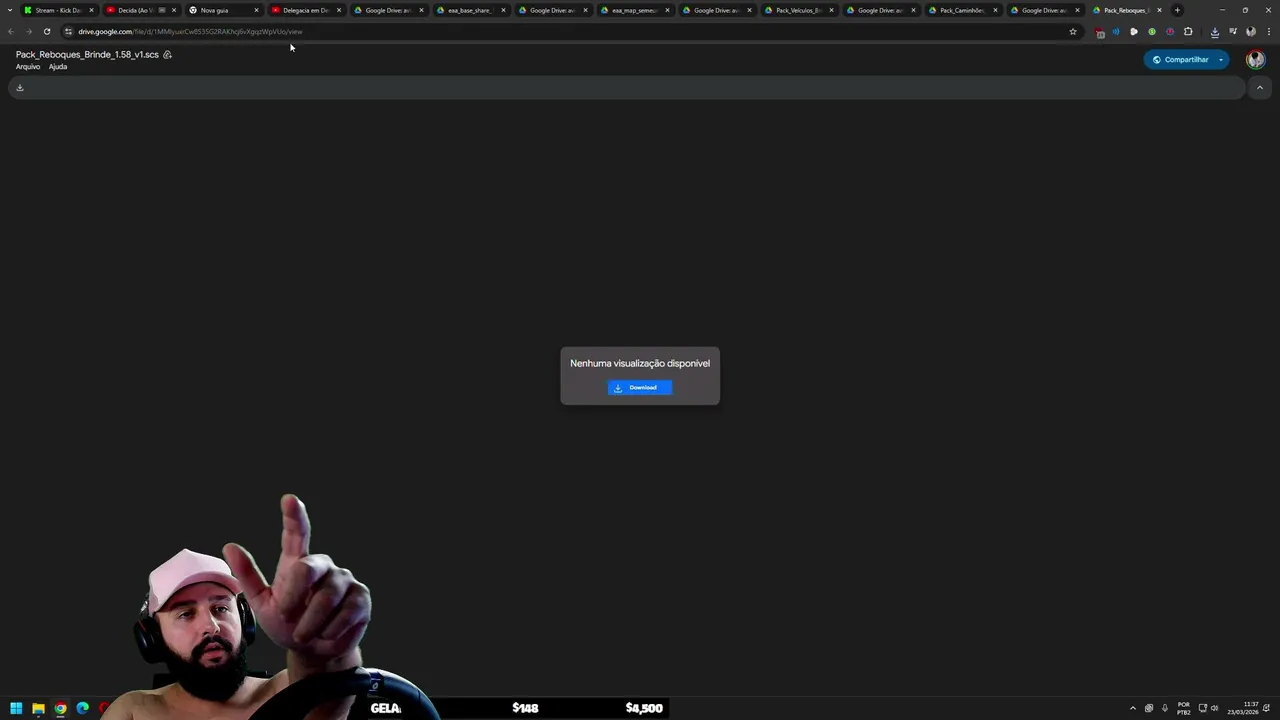
Task: Click the file name Pack_Reboques_Brinde_1.58_v1.scs
Action: coord(87,55)
